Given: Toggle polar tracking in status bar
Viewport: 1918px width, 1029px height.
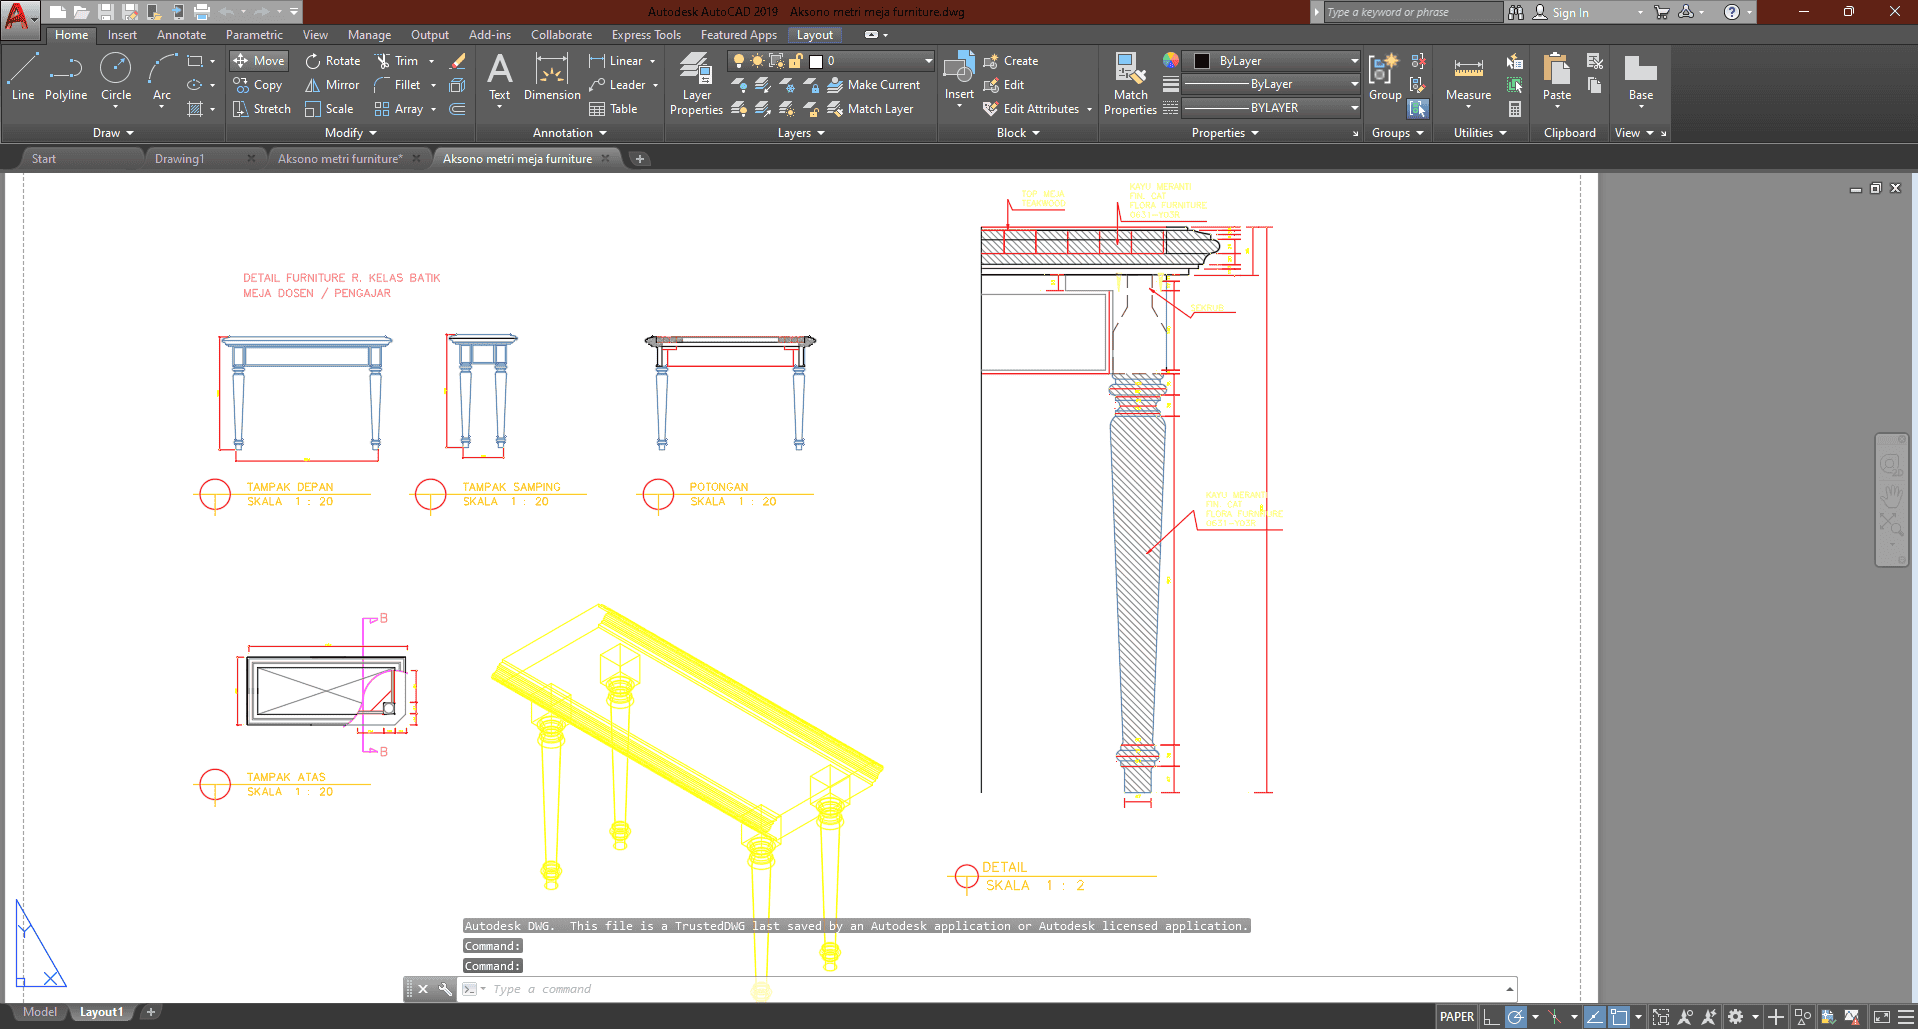Looking at the screenshot, I should (x=1516, y=1017).
